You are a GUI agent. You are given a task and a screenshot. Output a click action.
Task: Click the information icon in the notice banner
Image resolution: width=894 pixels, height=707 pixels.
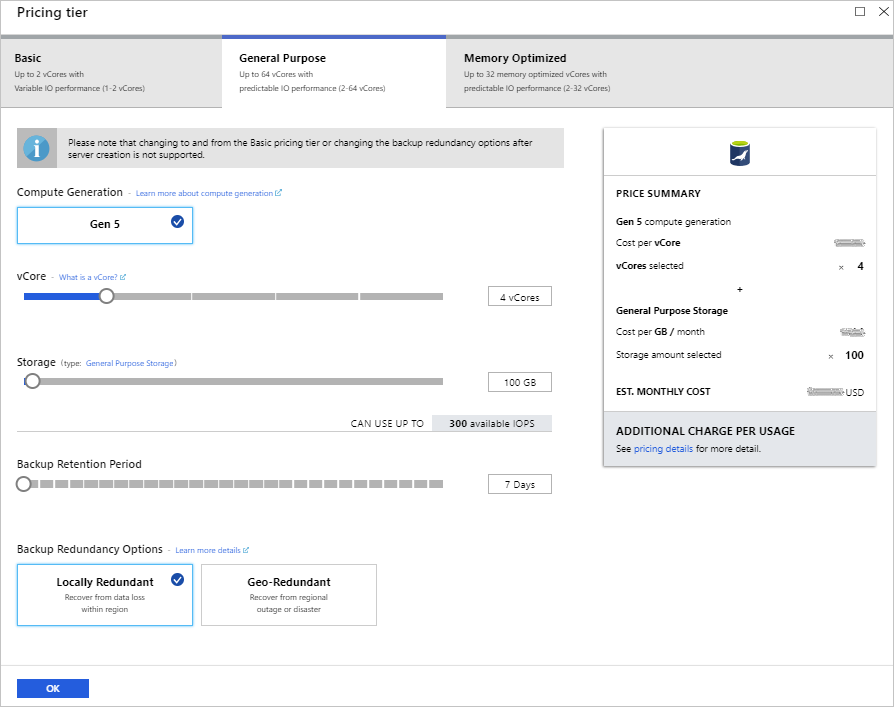[37, 147]
